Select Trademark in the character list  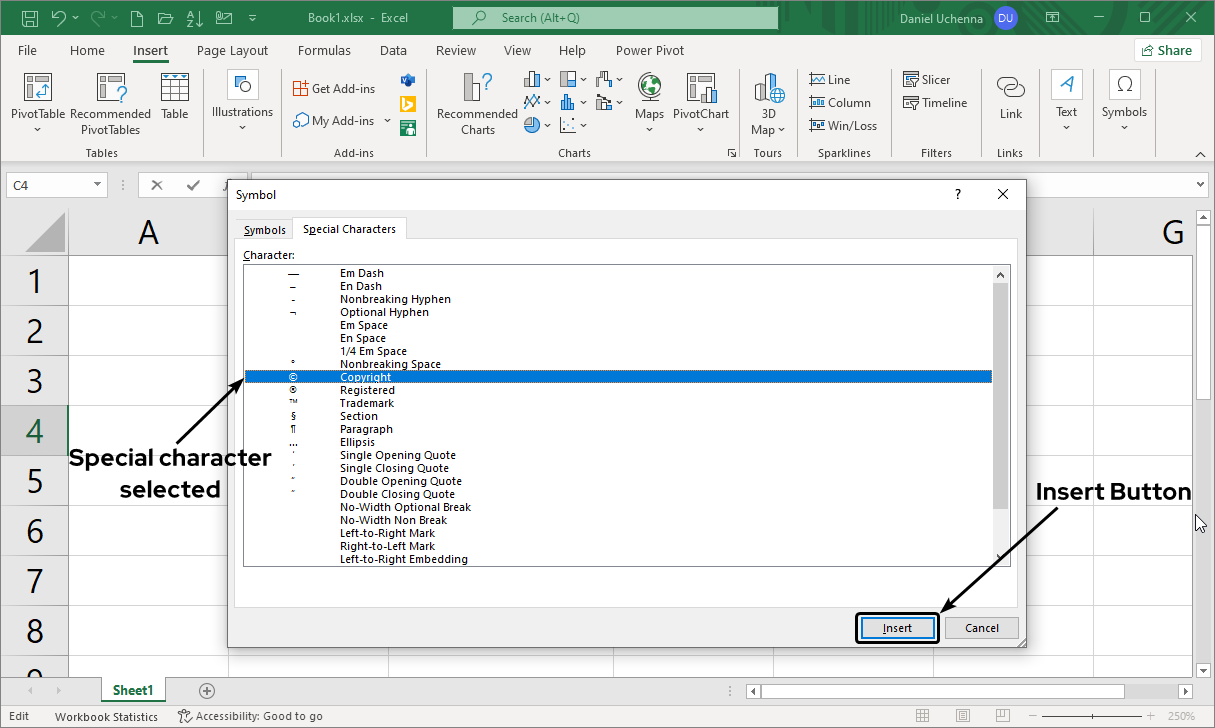tap(367, 403)
